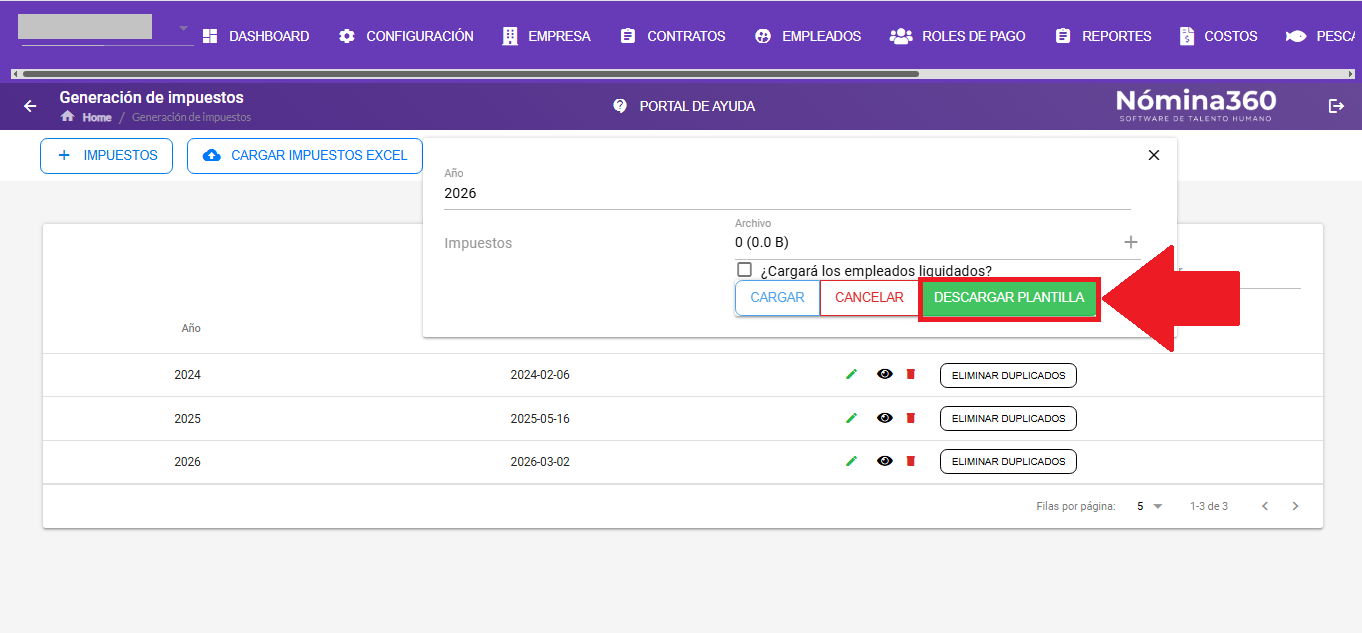The width and height of the screenshot is (1362, 633).
Task: View the 2024 row with eye icon
Action: coord(885,375)
